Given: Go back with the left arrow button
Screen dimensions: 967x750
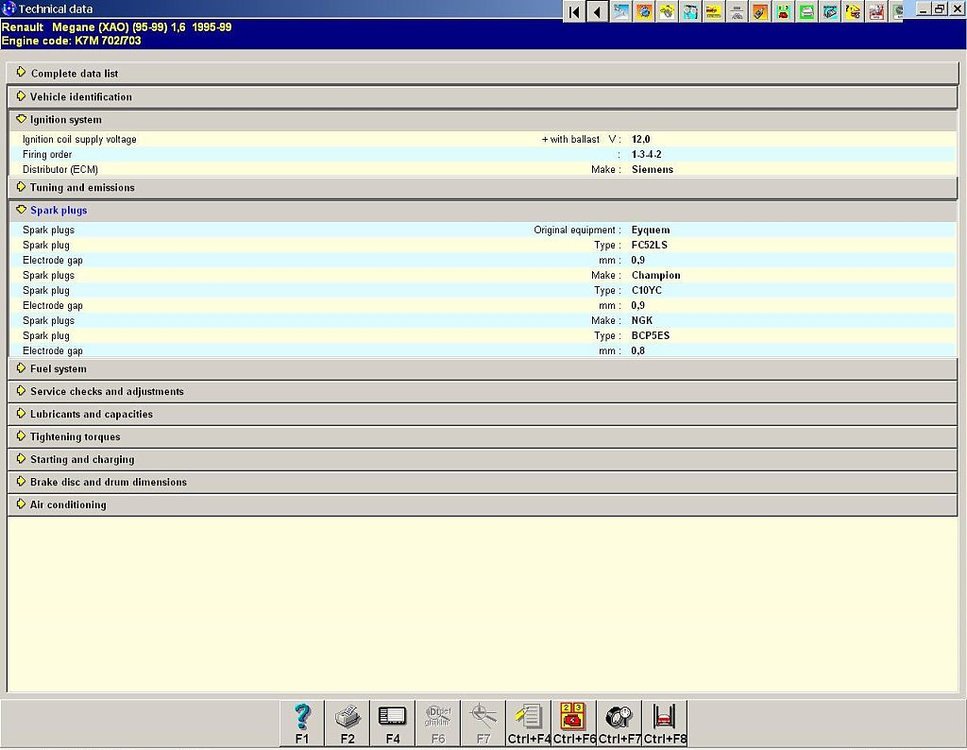Looking at the screenshot, I should (x=597, y=11).
